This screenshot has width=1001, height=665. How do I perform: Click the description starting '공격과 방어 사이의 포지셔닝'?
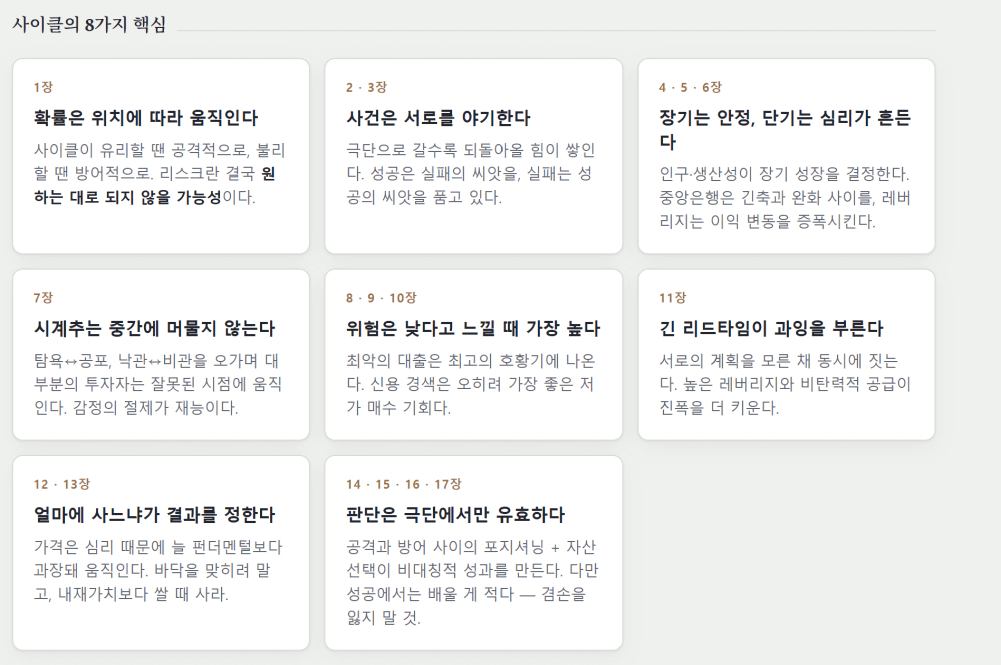472,582
